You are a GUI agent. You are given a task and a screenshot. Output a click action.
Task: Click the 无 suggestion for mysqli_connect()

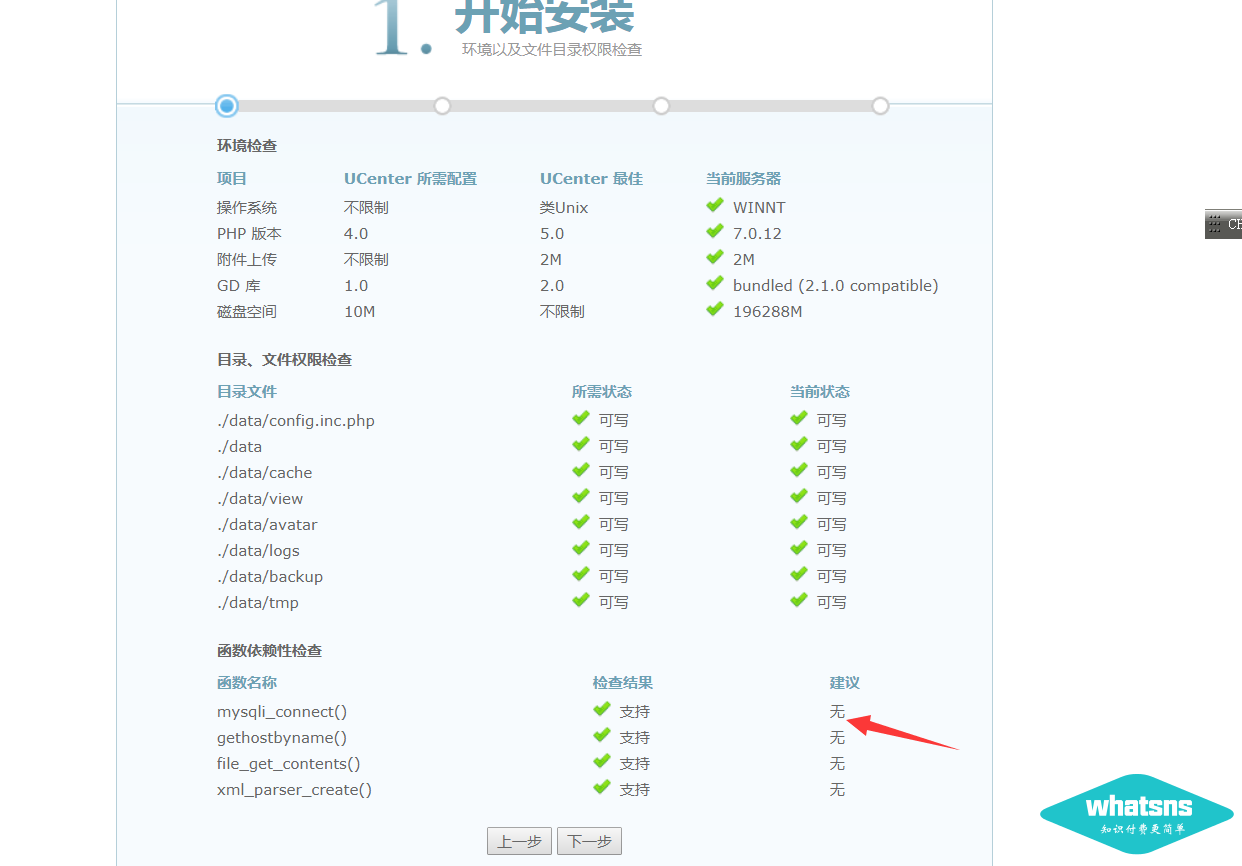[x=837, y=712]
